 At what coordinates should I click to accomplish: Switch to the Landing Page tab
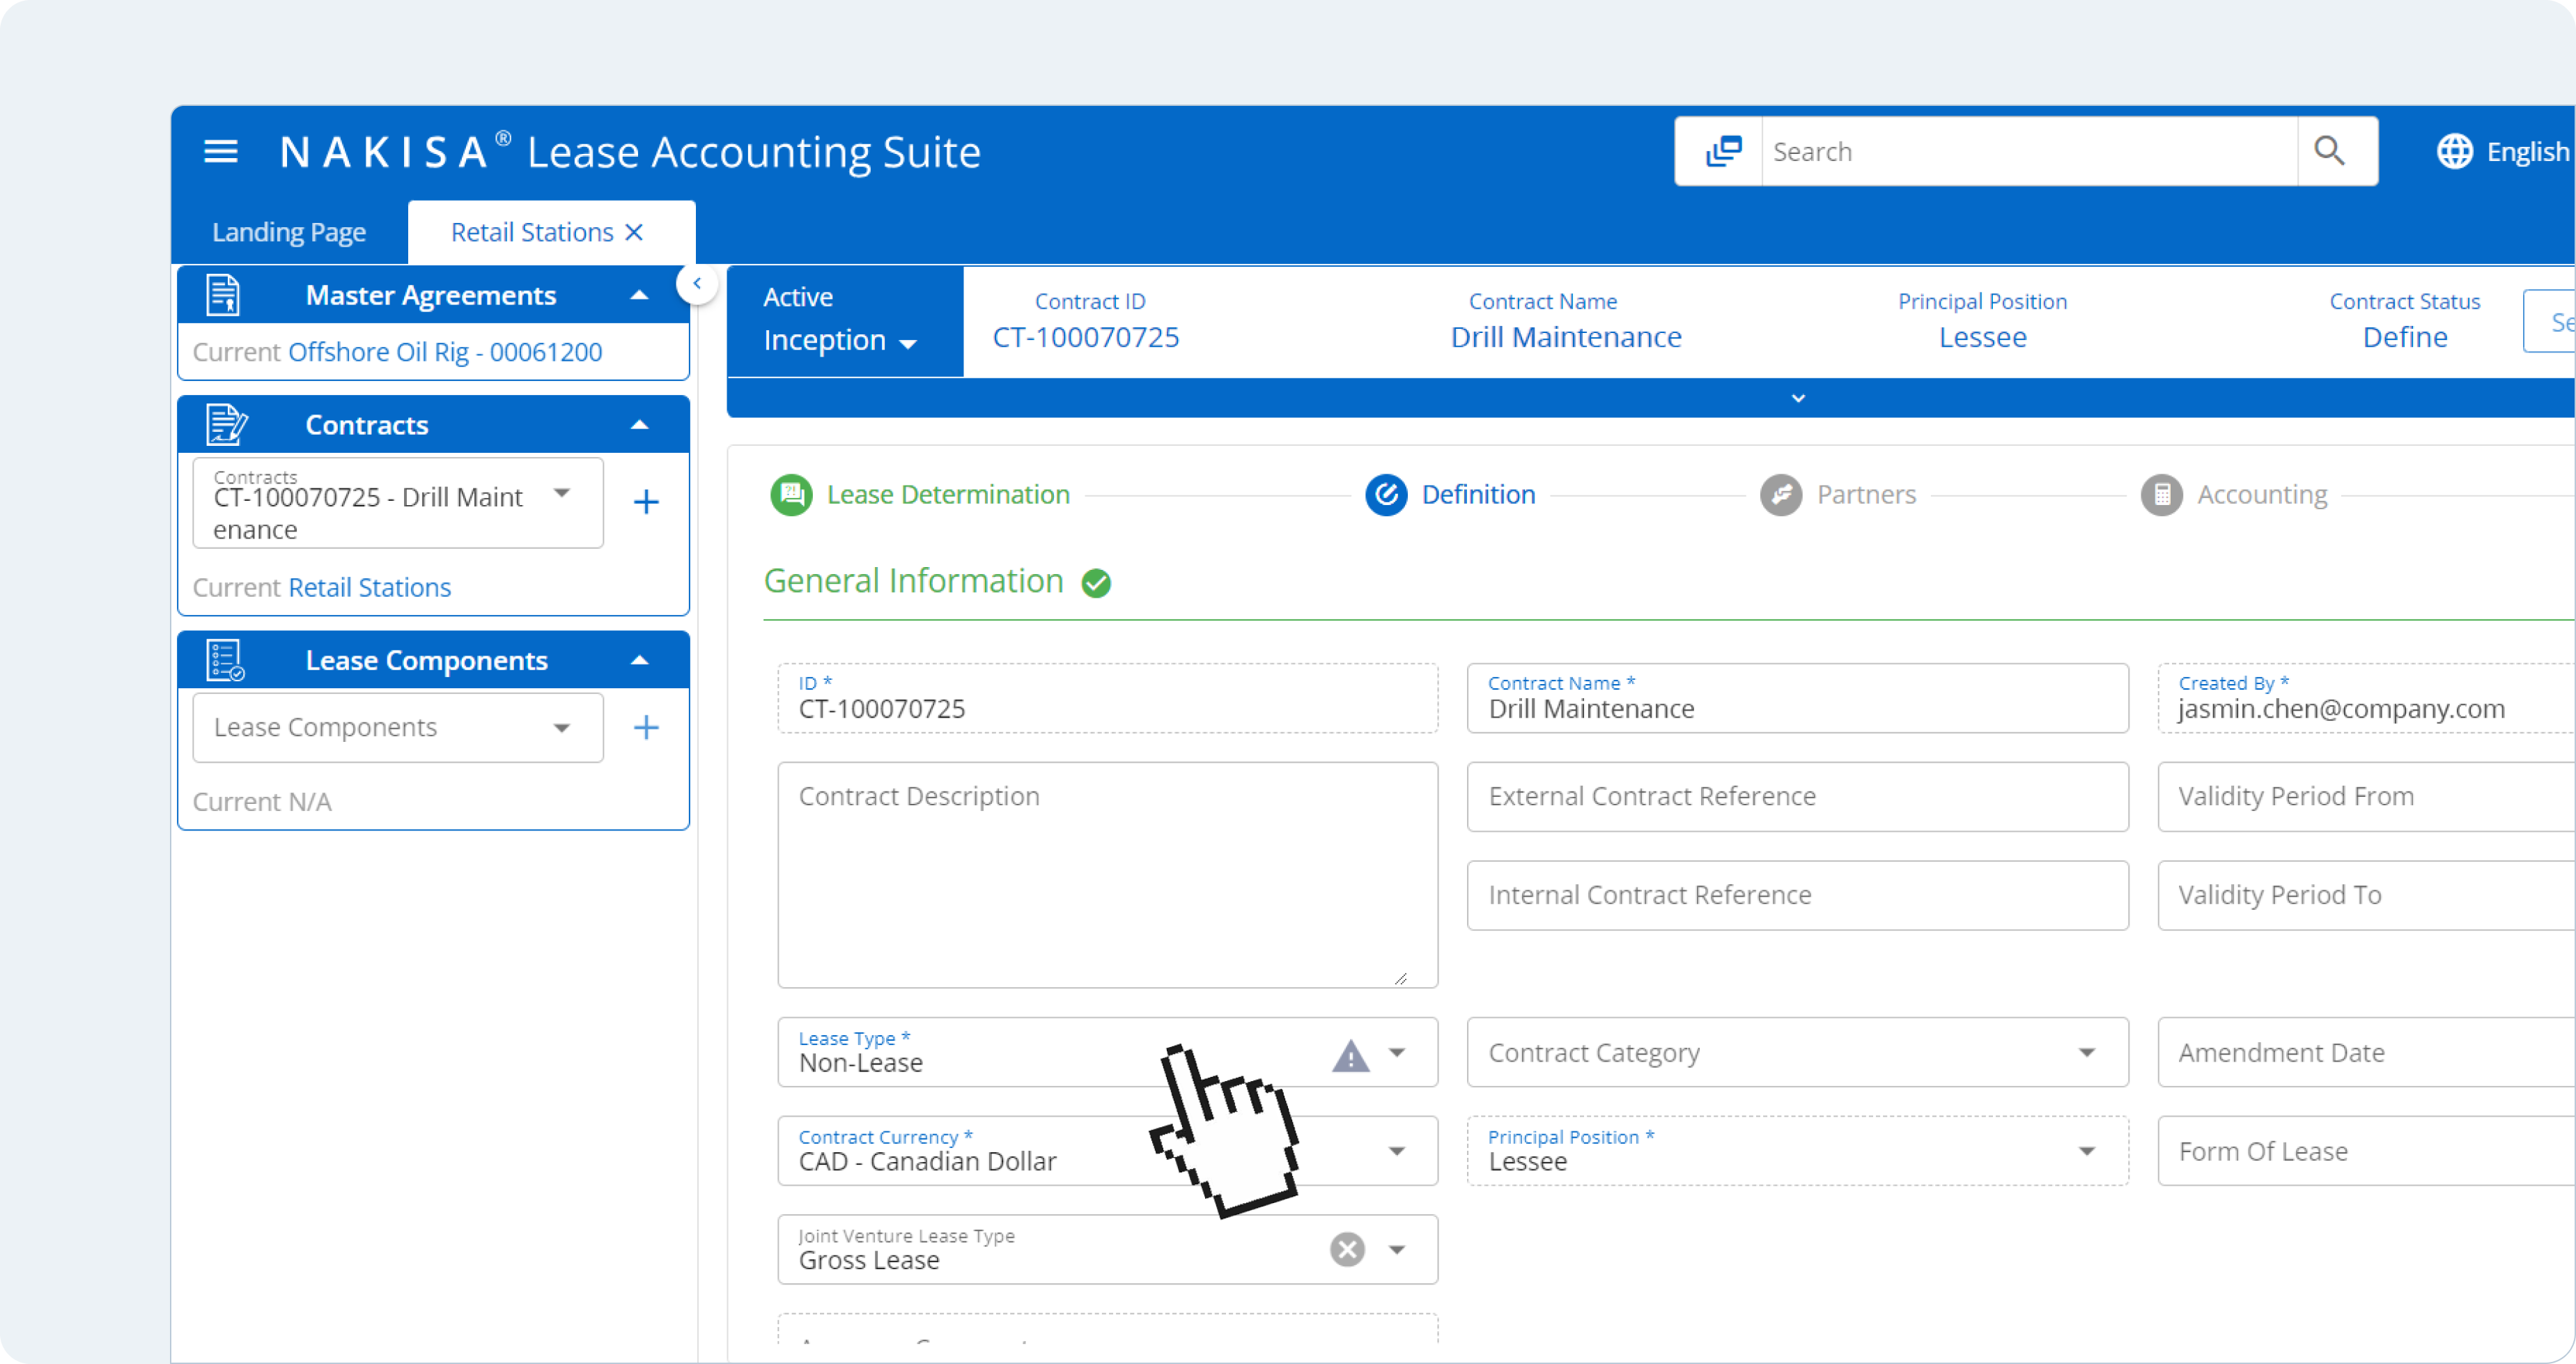pos(289,232)
